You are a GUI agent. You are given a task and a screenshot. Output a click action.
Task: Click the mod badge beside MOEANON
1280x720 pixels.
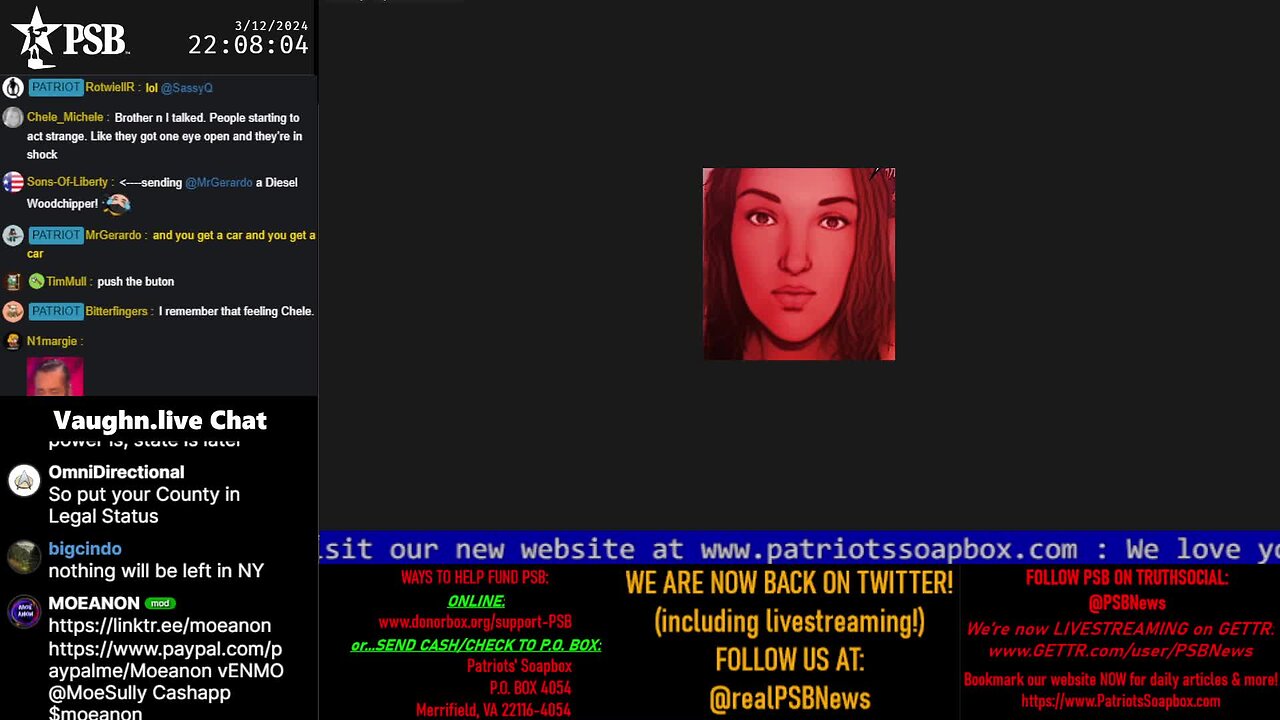(x=160, y=604)
